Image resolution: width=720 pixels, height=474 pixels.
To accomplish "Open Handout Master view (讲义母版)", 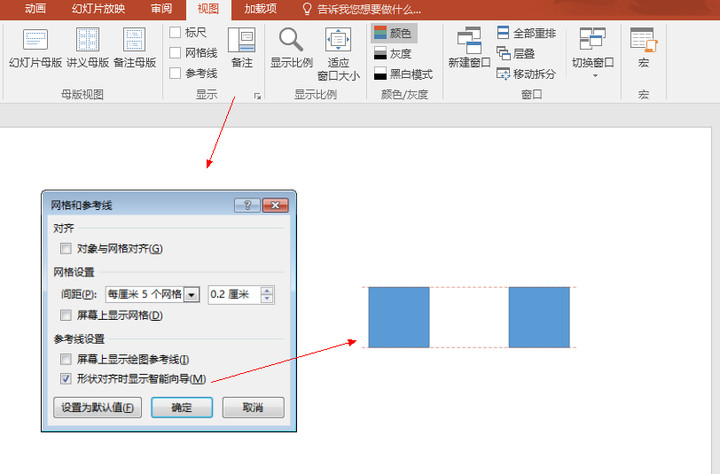I will (x=88, y=48).
